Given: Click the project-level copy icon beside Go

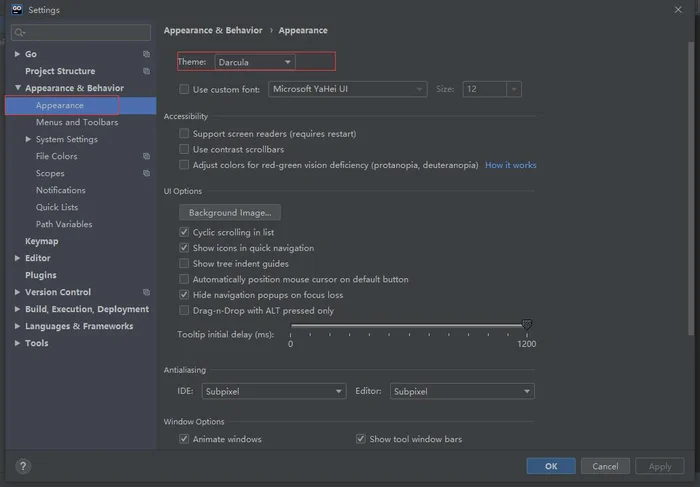Looking at the screenshot, I should click(x=146, y=54).
